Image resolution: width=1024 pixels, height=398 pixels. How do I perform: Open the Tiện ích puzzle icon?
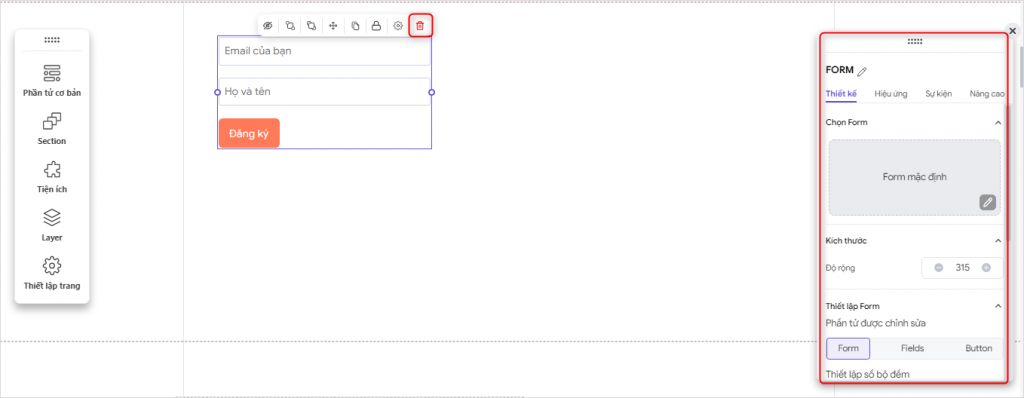coord(52,177)
